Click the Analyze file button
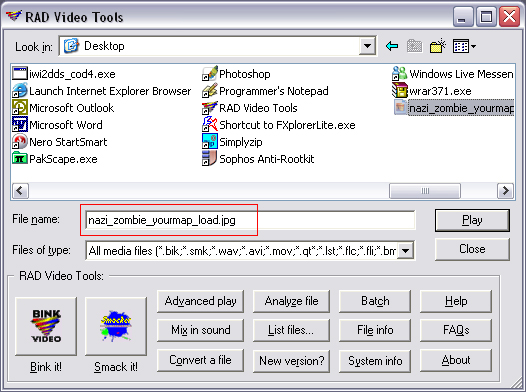 point(292,301)
